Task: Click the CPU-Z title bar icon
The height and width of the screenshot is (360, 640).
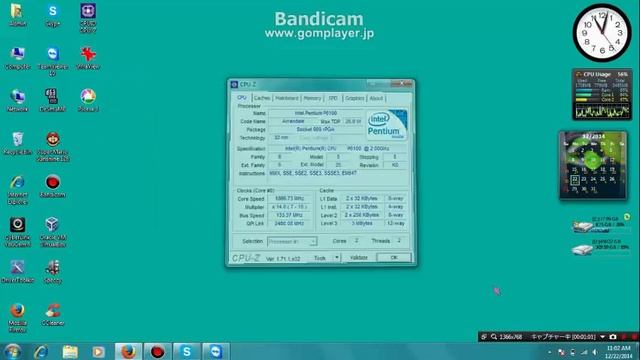Action: 234,84
